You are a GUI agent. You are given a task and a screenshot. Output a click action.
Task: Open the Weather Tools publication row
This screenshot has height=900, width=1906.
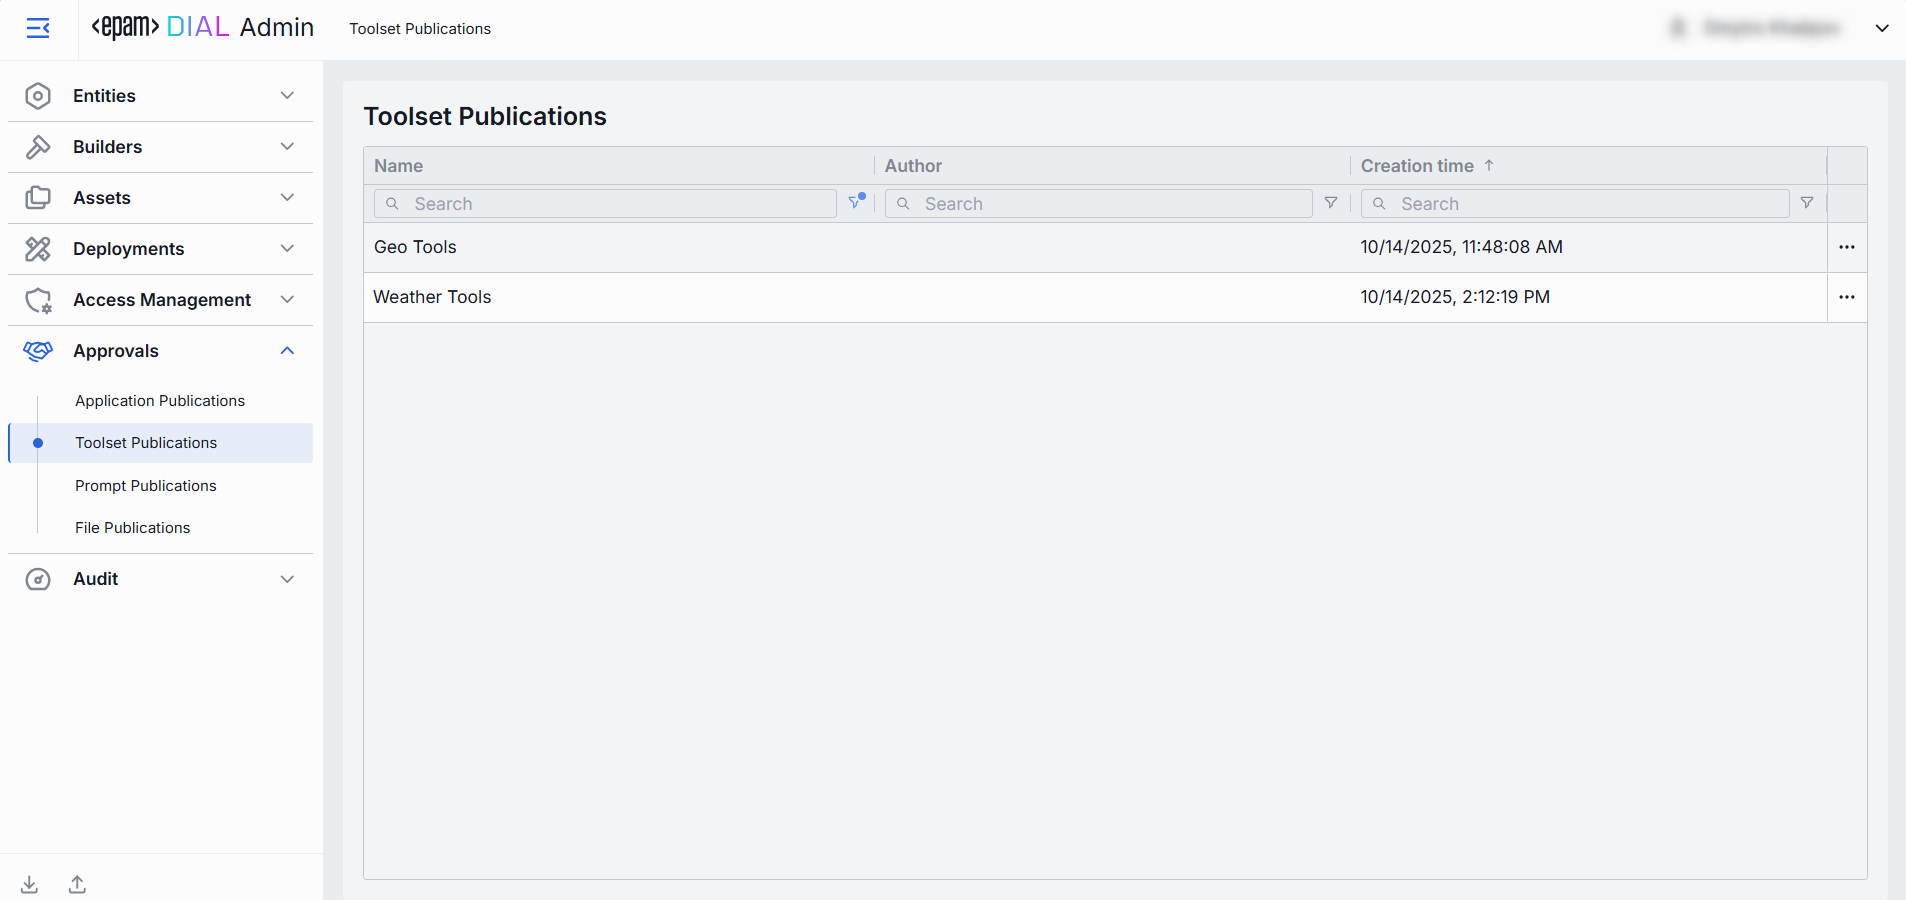click(x=433, y=297)
